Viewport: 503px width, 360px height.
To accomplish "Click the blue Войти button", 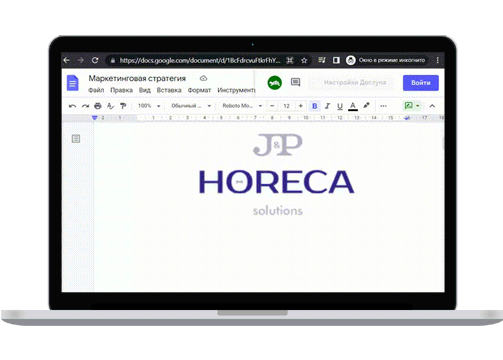I will [421, 83].
